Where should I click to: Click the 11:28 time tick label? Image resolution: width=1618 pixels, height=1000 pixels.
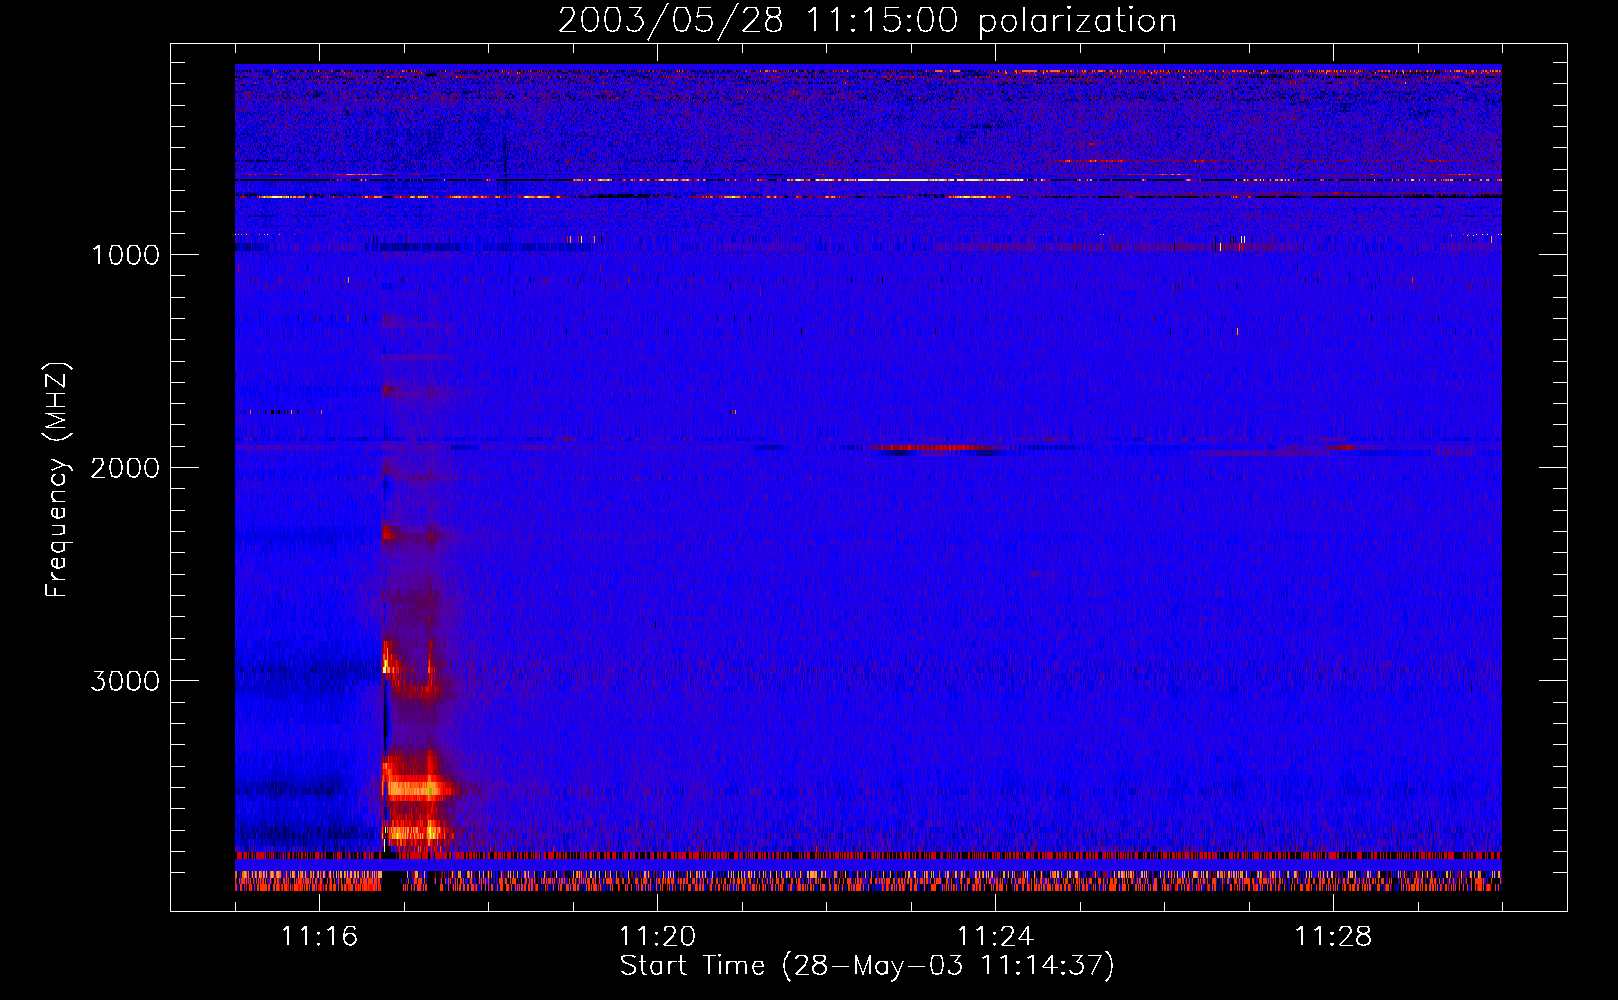coord(1333,936)
